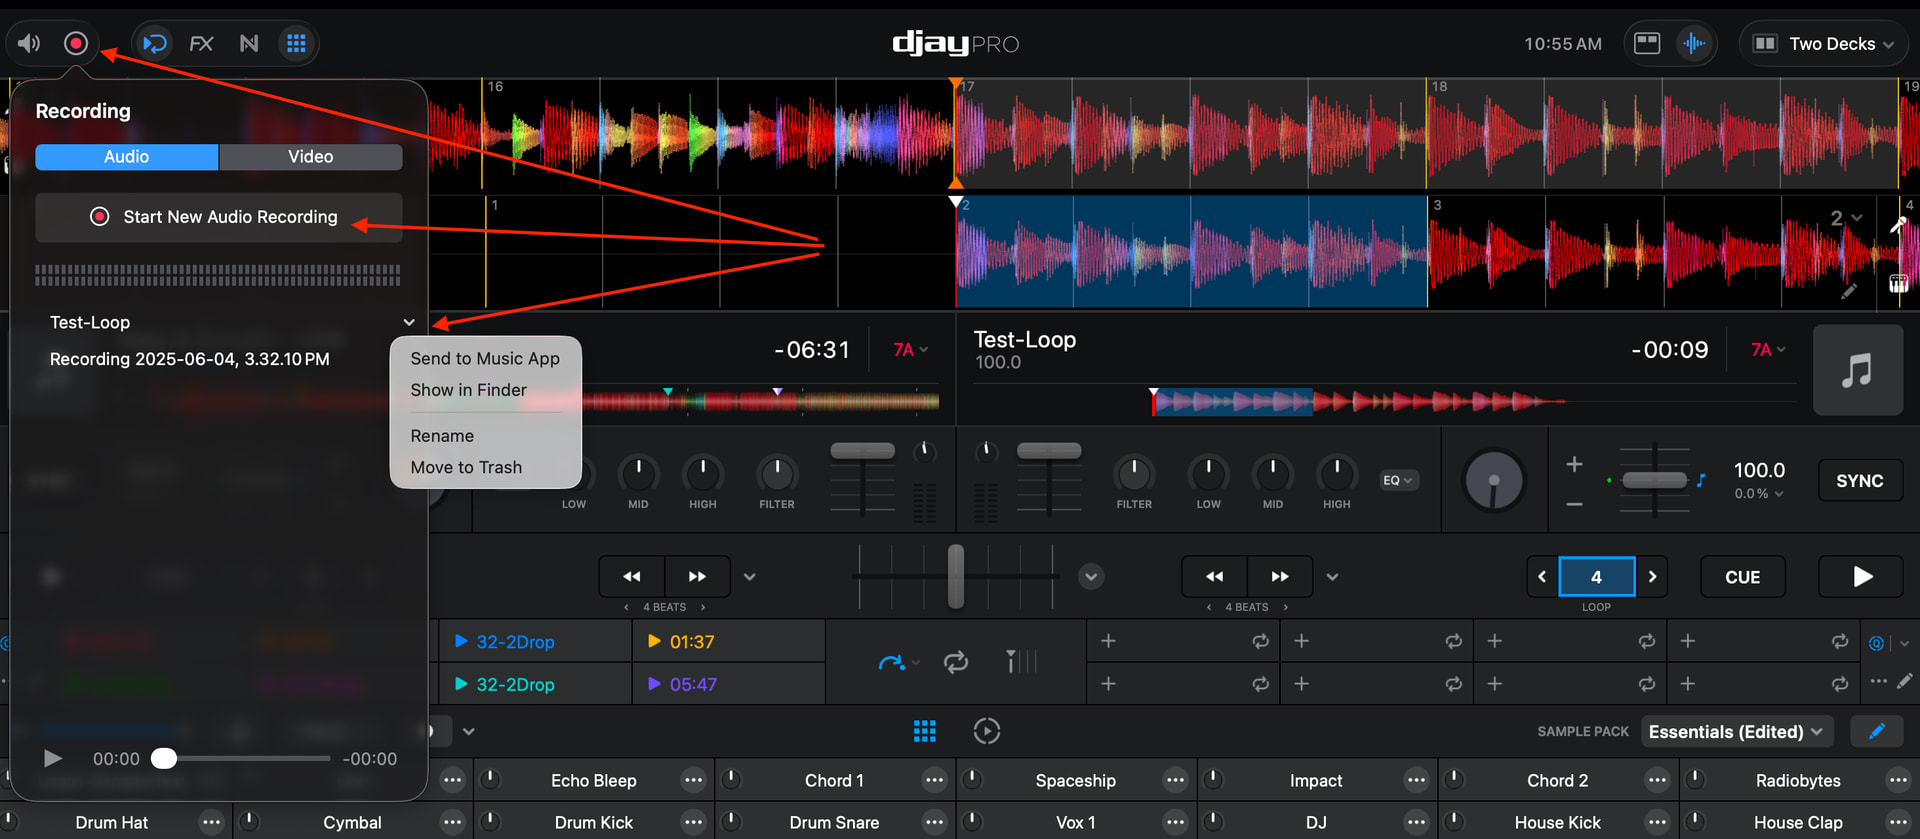Switch recording mode to Video
Image resolution: width=1920 pixels, height=839 pixels.
tap(310, 157)
